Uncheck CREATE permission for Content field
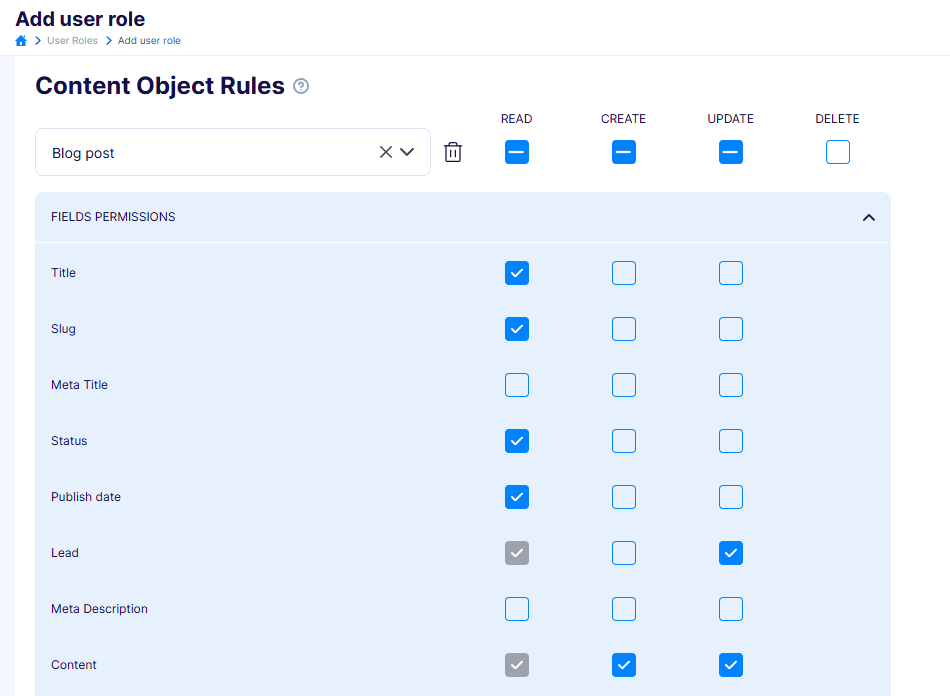This screenshot has width=950, height=696. [x=623, y=665]
